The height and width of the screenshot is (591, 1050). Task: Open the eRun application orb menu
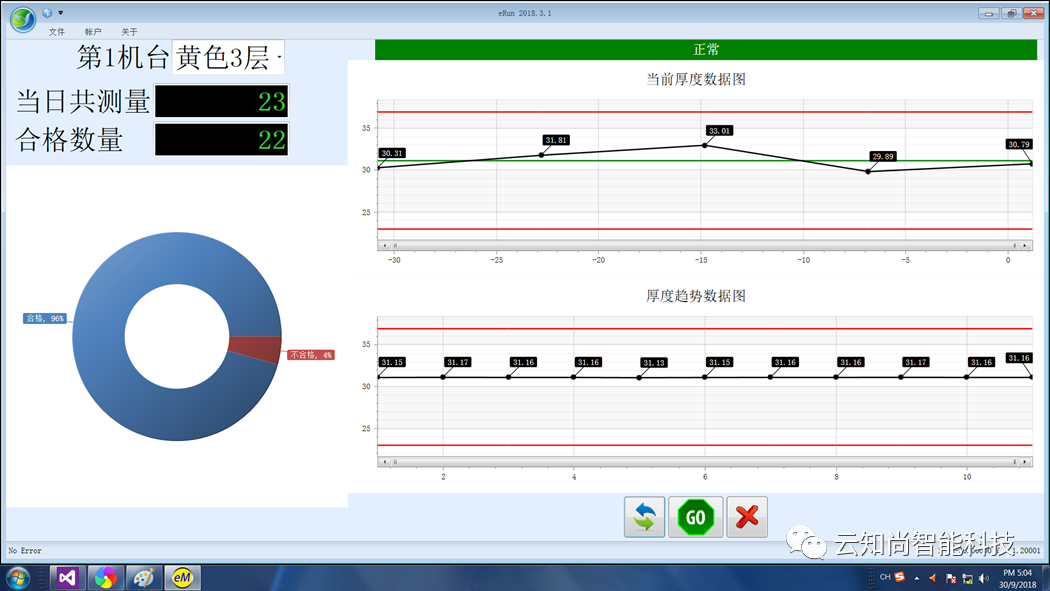[22, 18]
